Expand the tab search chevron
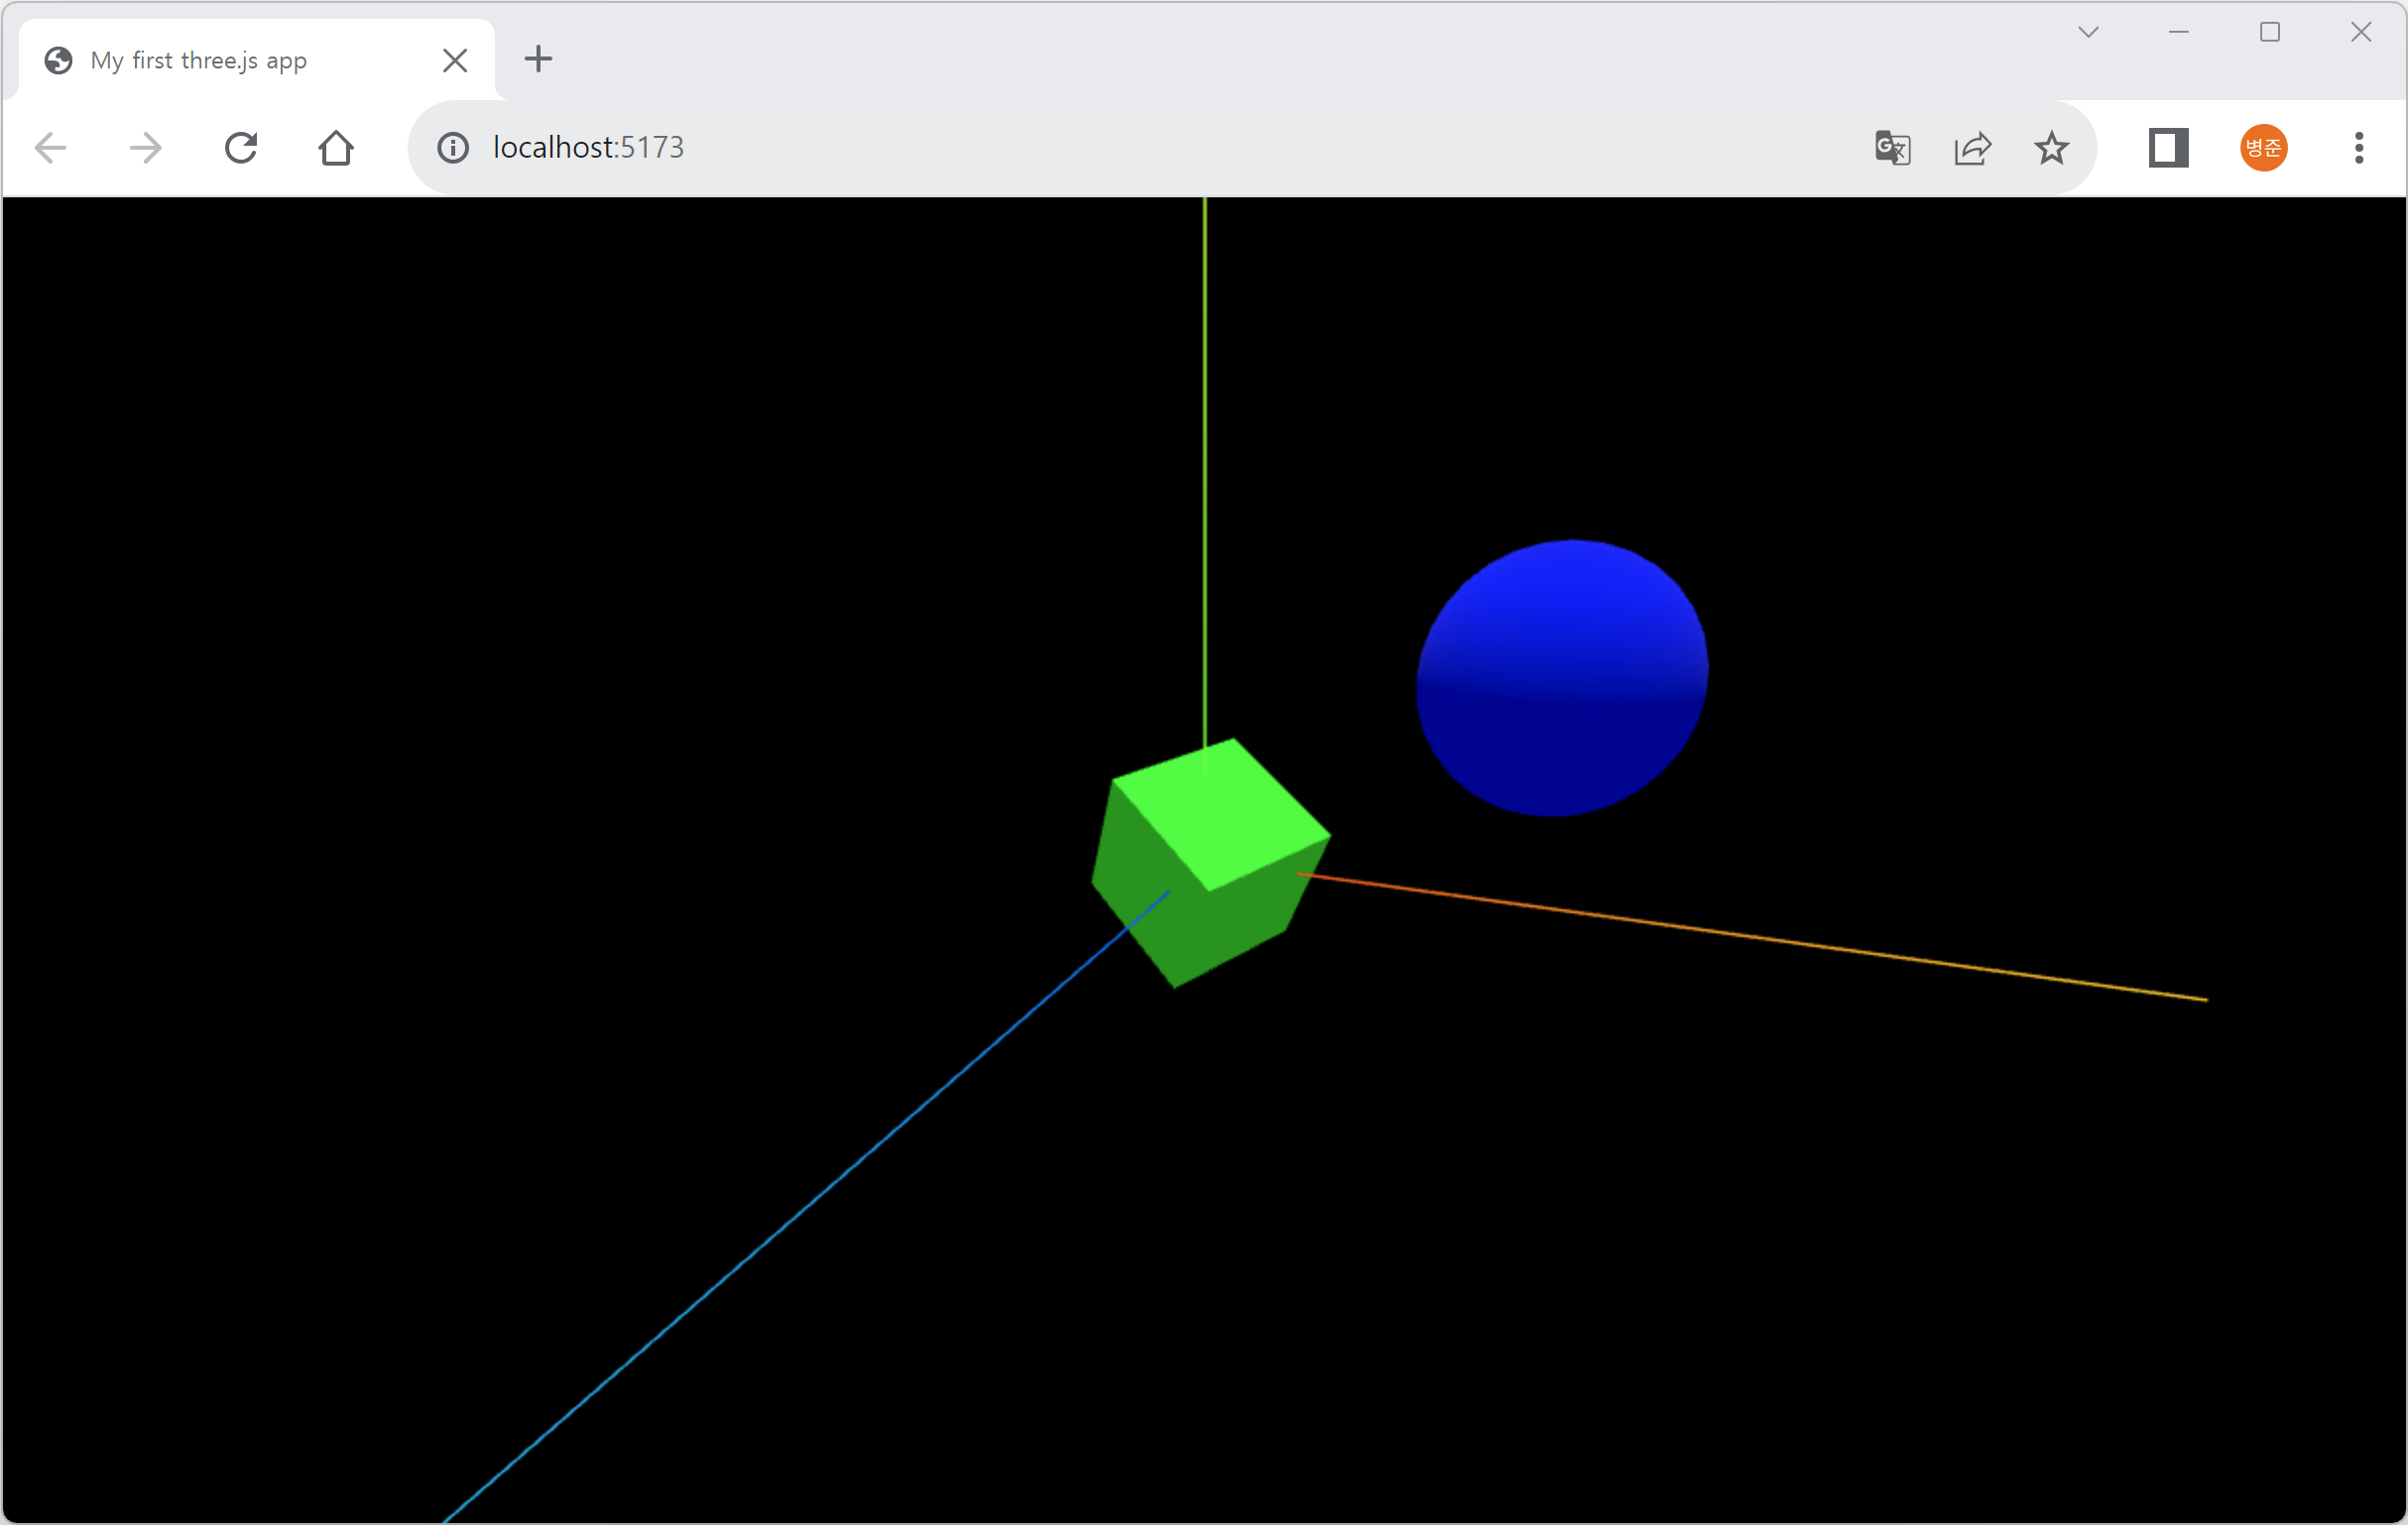This screenshot has height=1525, width=2408. [x=2088, y=32]
